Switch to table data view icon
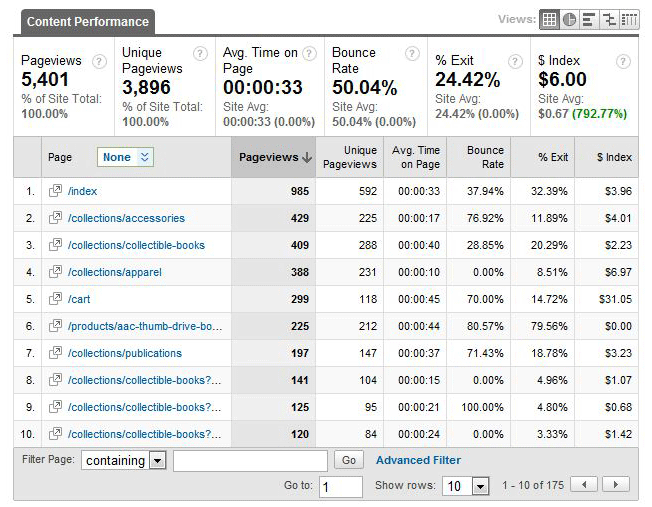The width and height of the screenshot is (652, 507). click(549, 20)
